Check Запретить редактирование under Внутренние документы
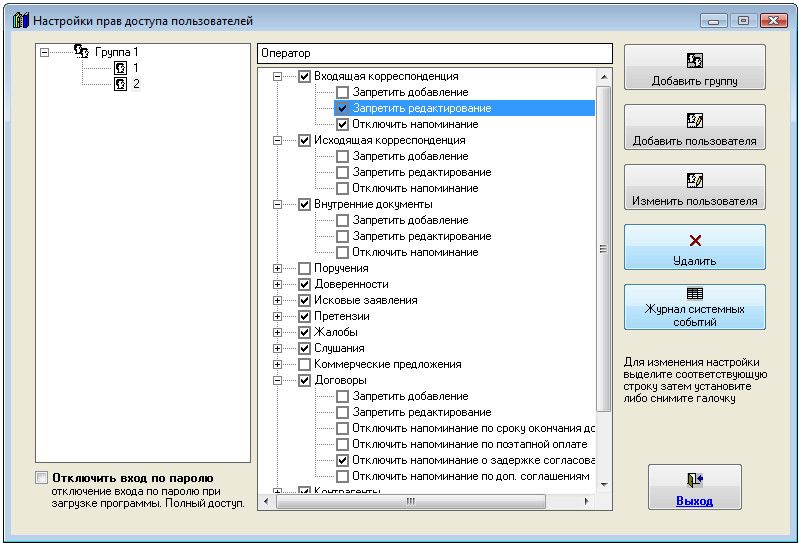 tap(343, 236)
